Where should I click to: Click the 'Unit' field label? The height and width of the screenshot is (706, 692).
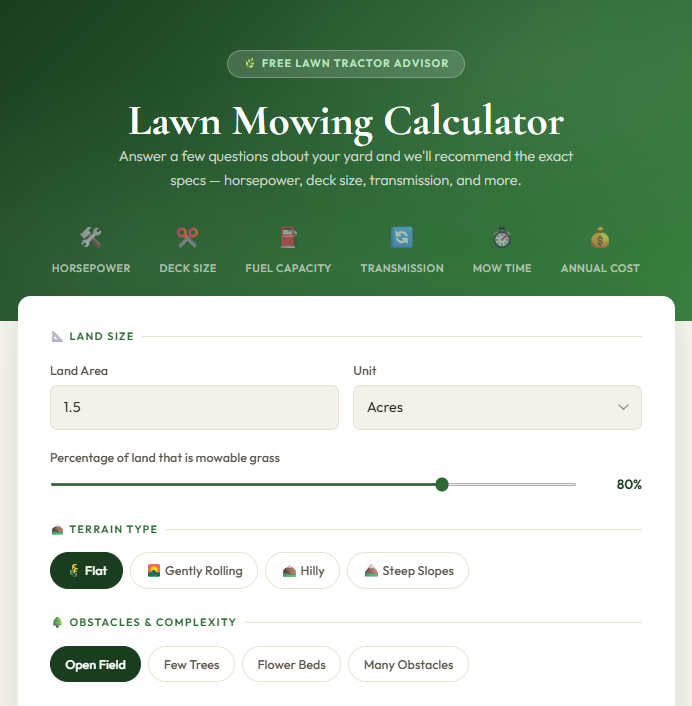pyautogui.click(x=365, y=371)
